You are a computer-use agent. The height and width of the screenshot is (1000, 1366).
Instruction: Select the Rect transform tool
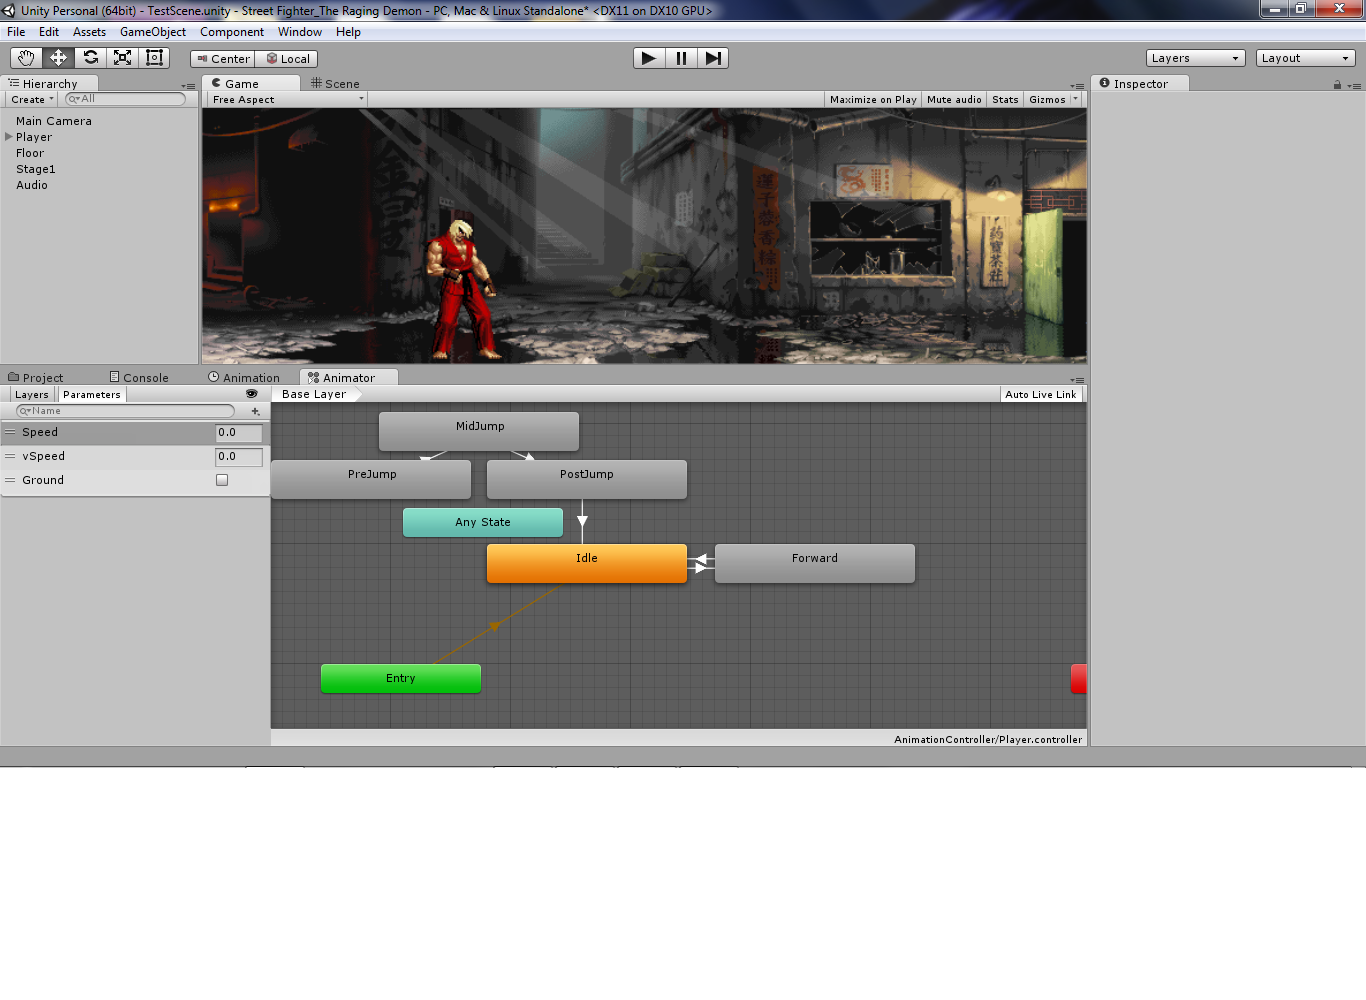[154, 58]
